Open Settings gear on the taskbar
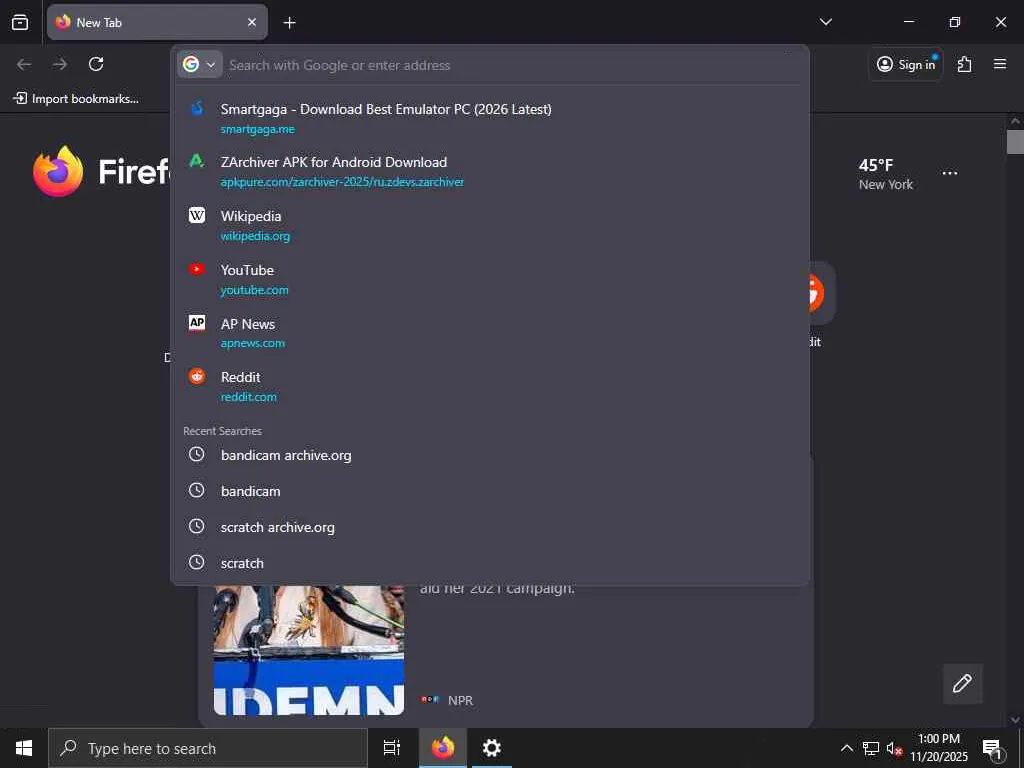 pos(491,748)
